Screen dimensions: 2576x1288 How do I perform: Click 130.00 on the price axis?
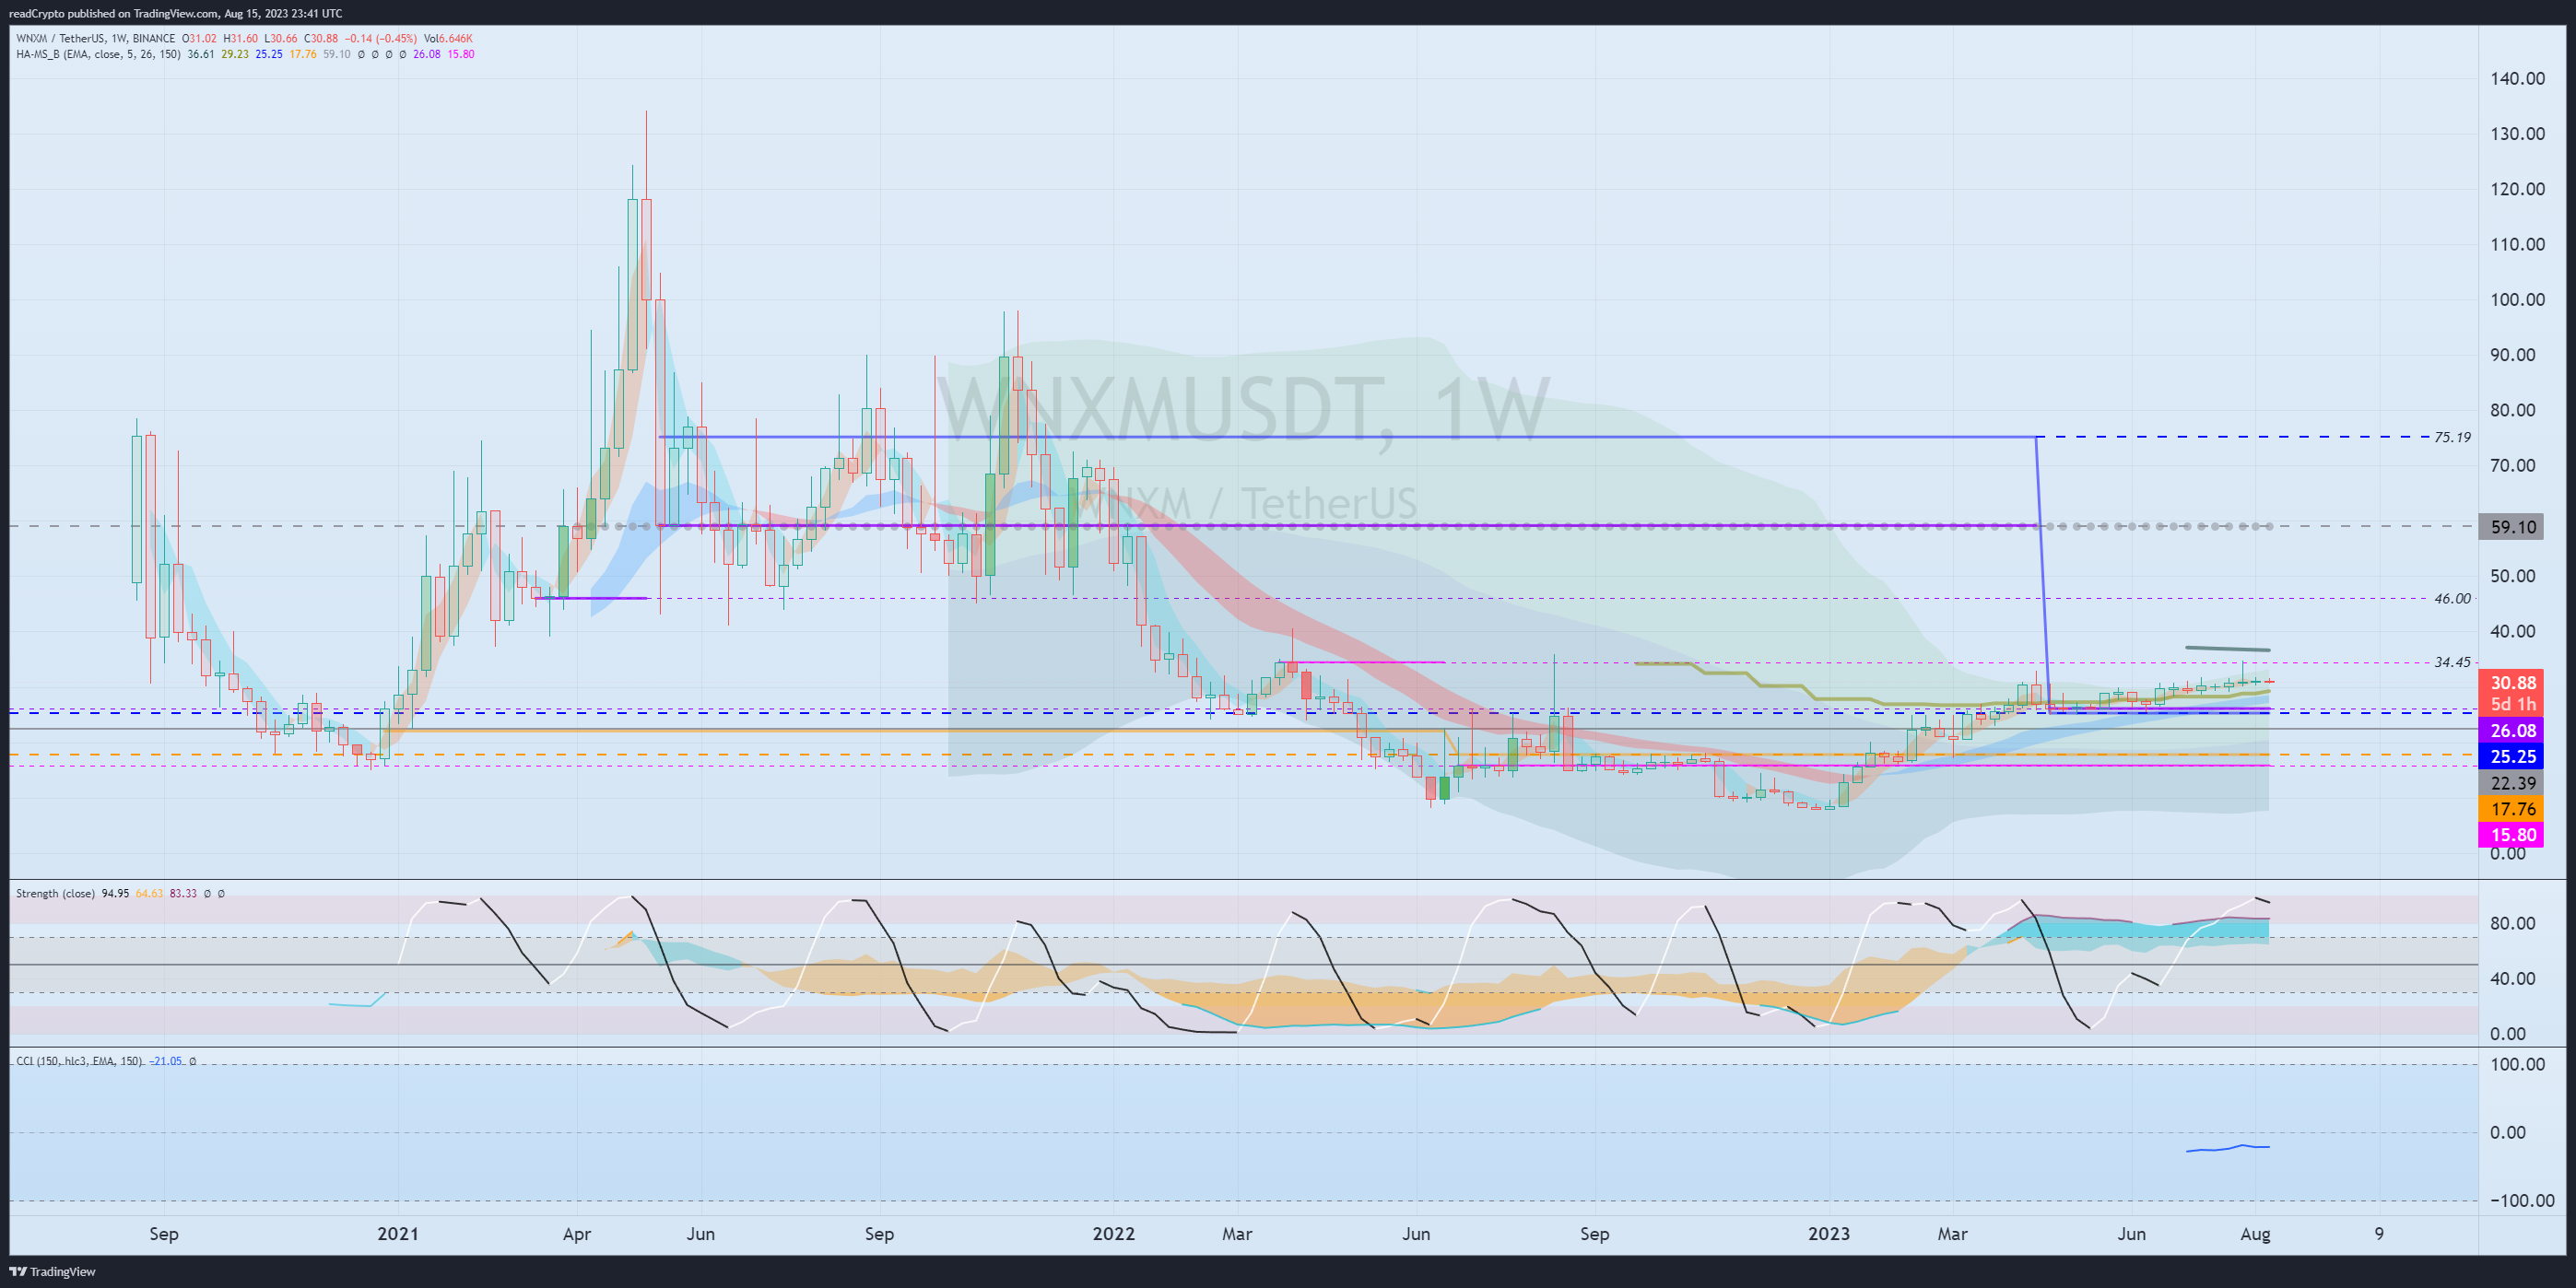(x=2517, y=134)
